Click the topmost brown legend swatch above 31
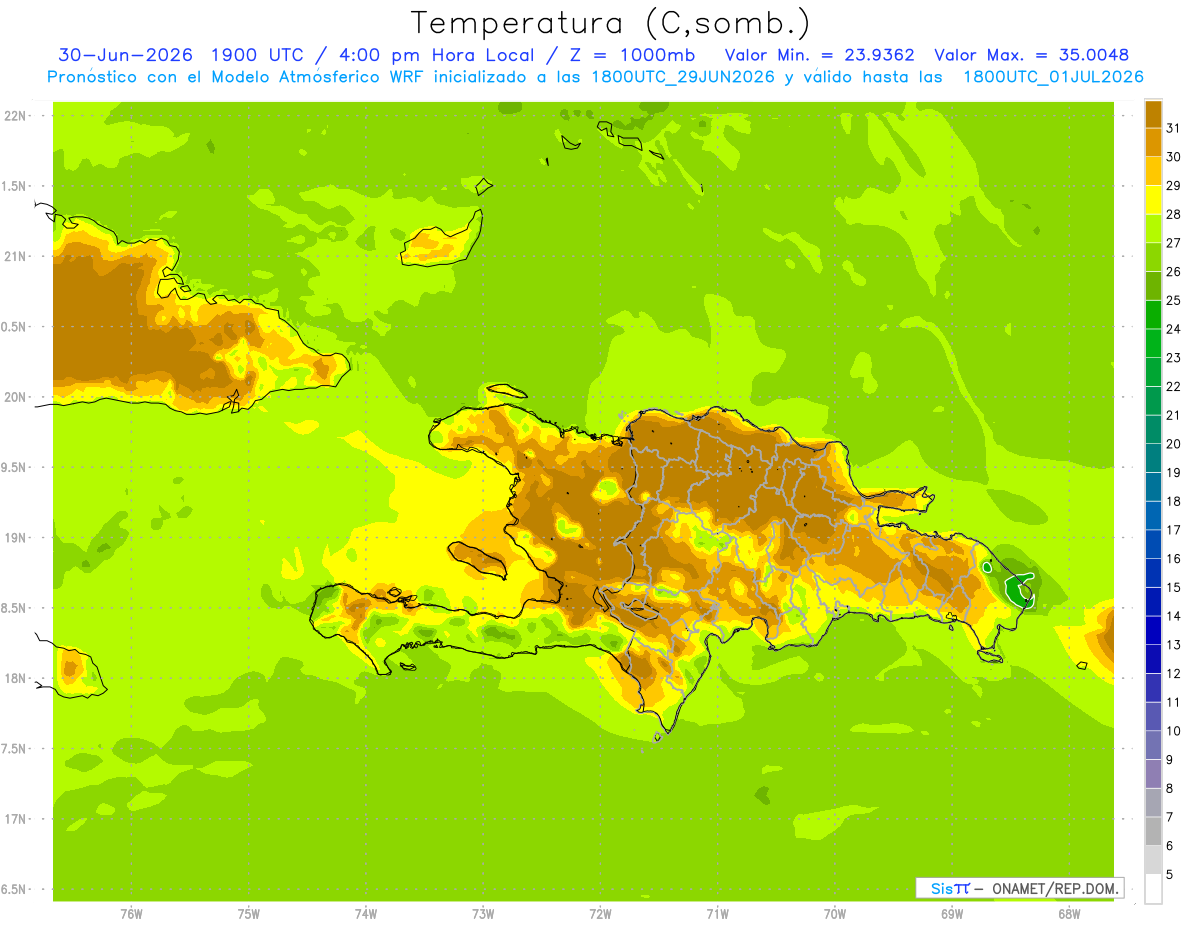 [1153, 114]
